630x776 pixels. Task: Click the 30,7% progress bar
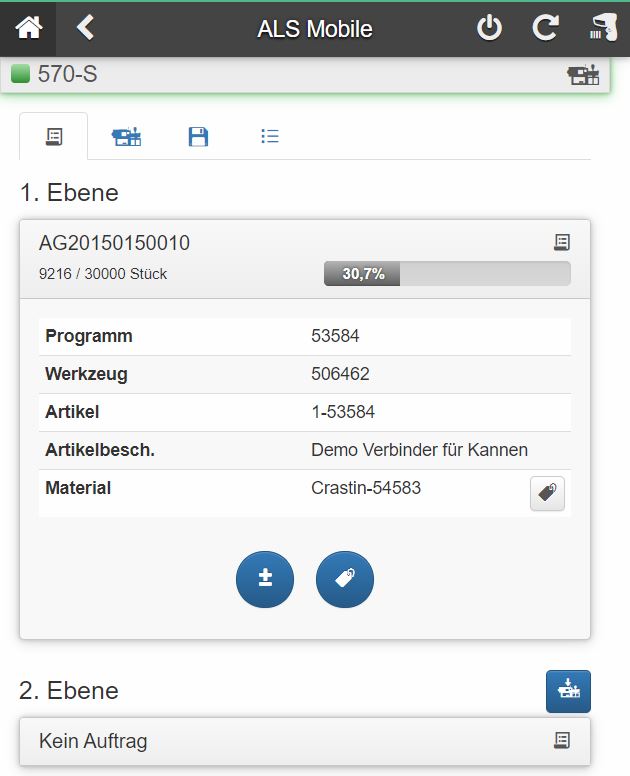click(447, 274)
